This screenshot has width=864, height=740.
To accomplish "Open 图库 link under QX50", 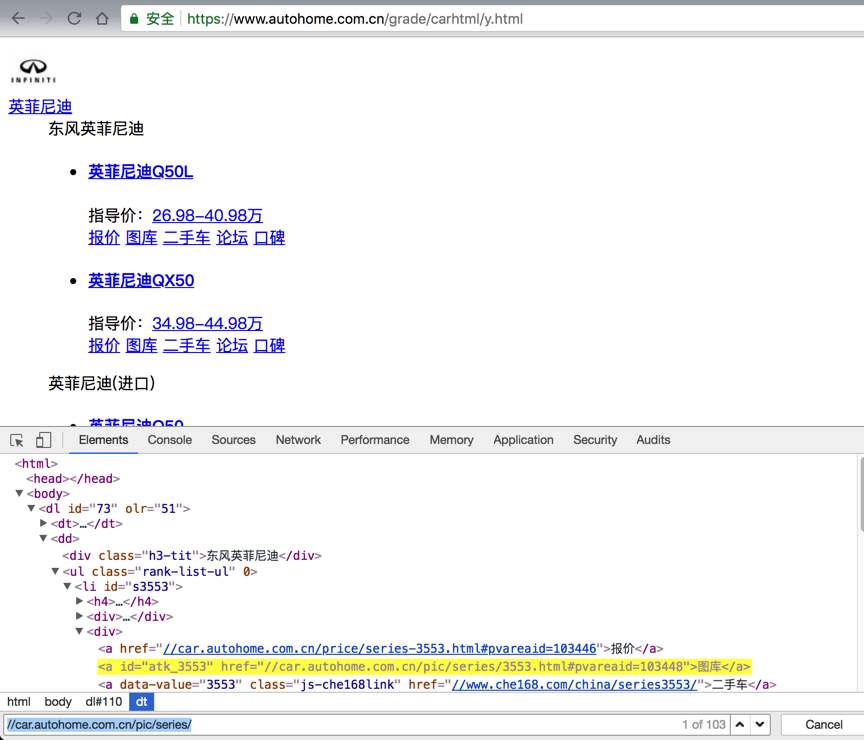I will [142, 345].
